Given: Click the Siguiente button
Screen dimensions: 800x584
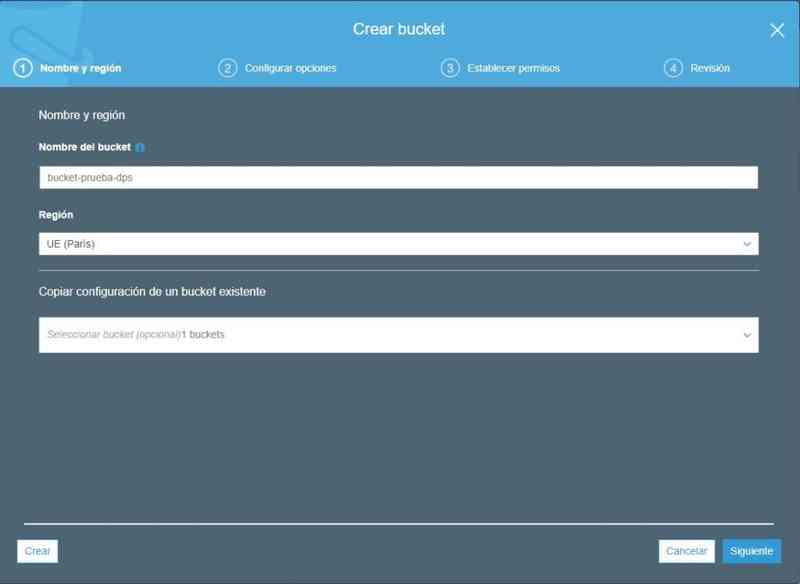Looking at the screenshot, I should (751, 551).
